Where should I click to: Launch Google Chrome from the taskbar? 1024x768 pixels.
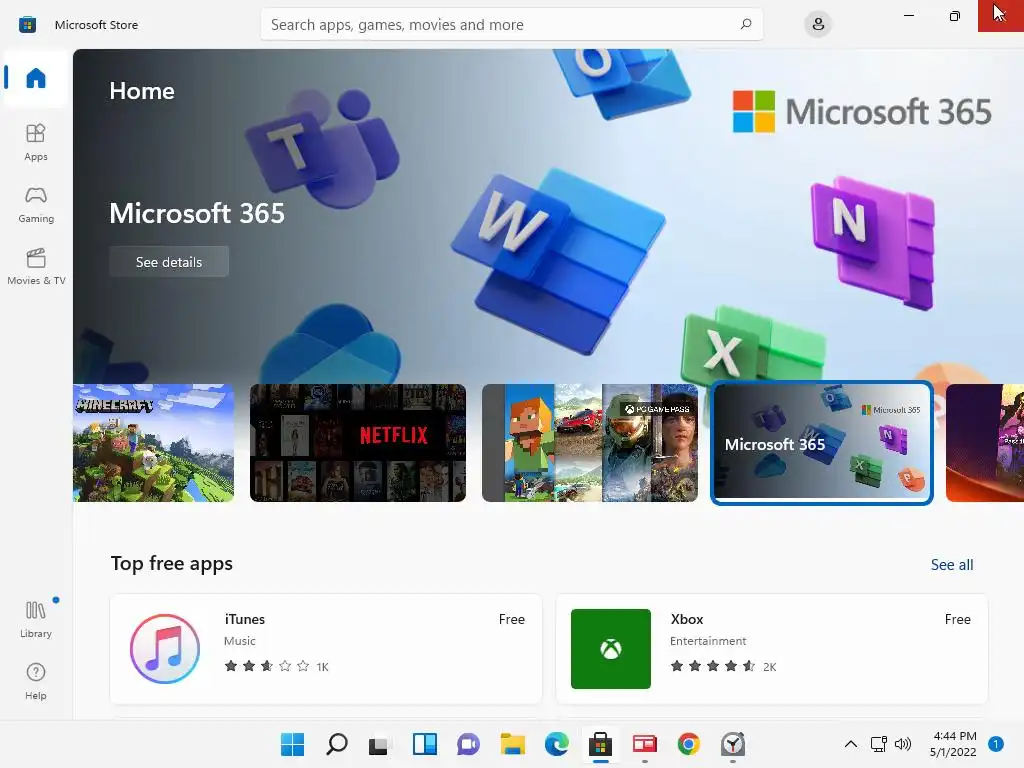coord(688,744)
